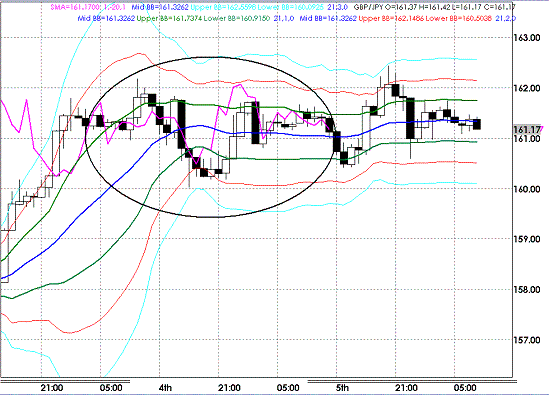Select the green Lower BB=160.9150 legend entry
This screenshot has height=395, width=549.
[237, 18]
